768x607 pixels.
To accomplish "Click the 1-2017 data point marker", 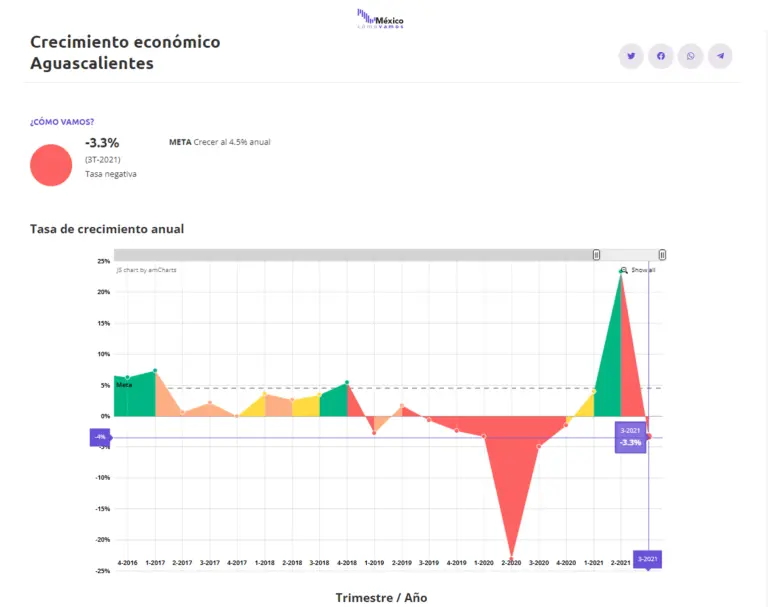I will tap(155, 371).
